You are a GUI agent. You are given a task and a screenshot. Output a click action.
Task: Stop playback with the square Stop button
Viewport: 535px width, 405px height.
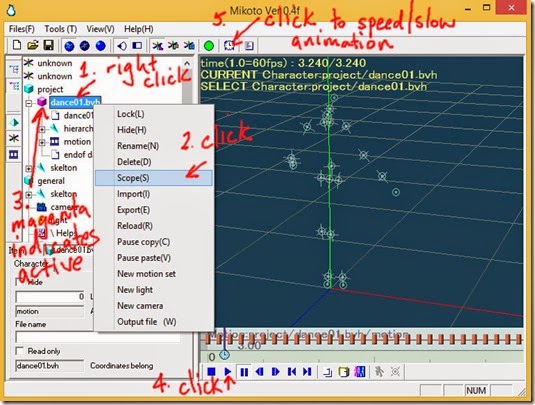click(211, 372)
